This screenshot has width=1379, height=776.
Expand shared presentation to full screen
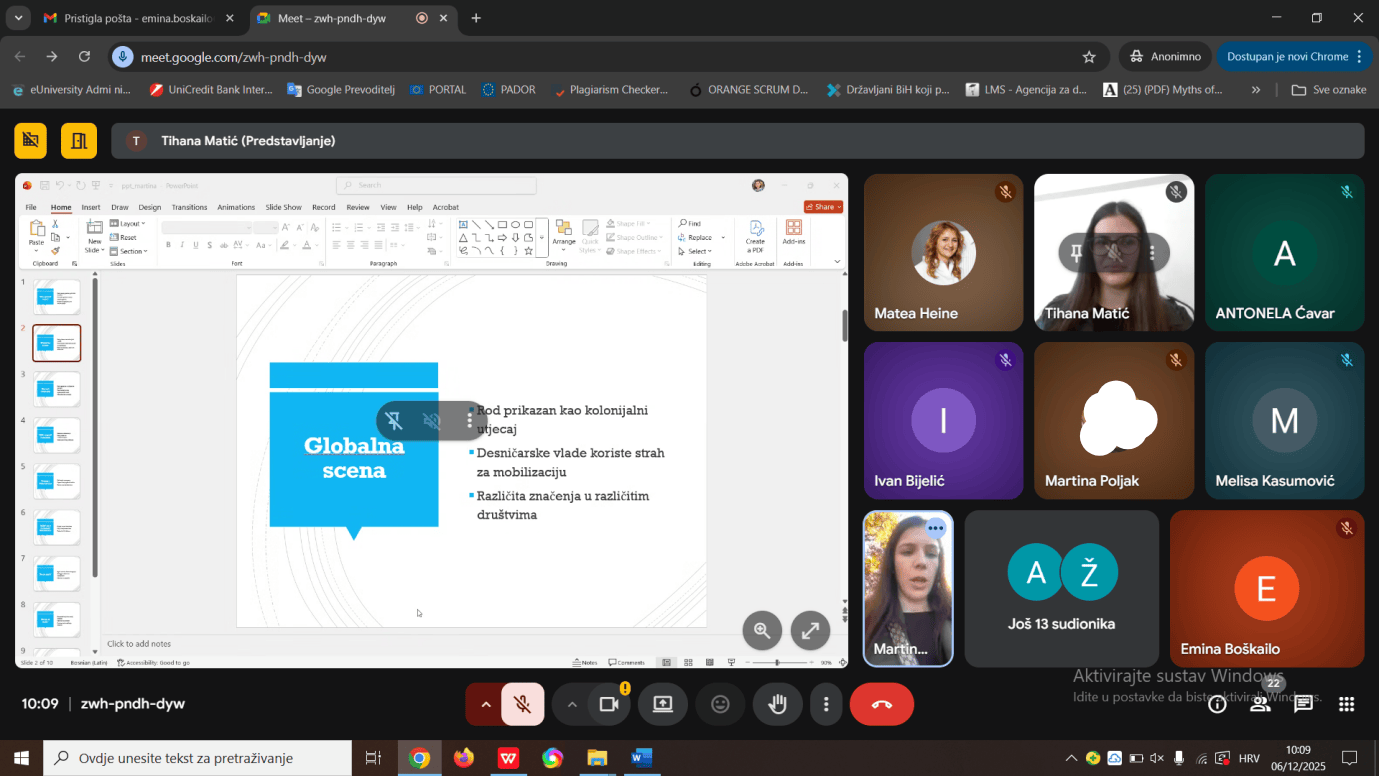[x=810, y=630]
